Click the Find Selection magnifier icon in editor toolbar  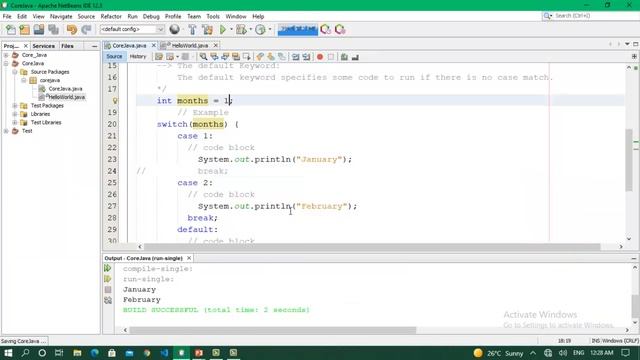(x=203, y=57)
